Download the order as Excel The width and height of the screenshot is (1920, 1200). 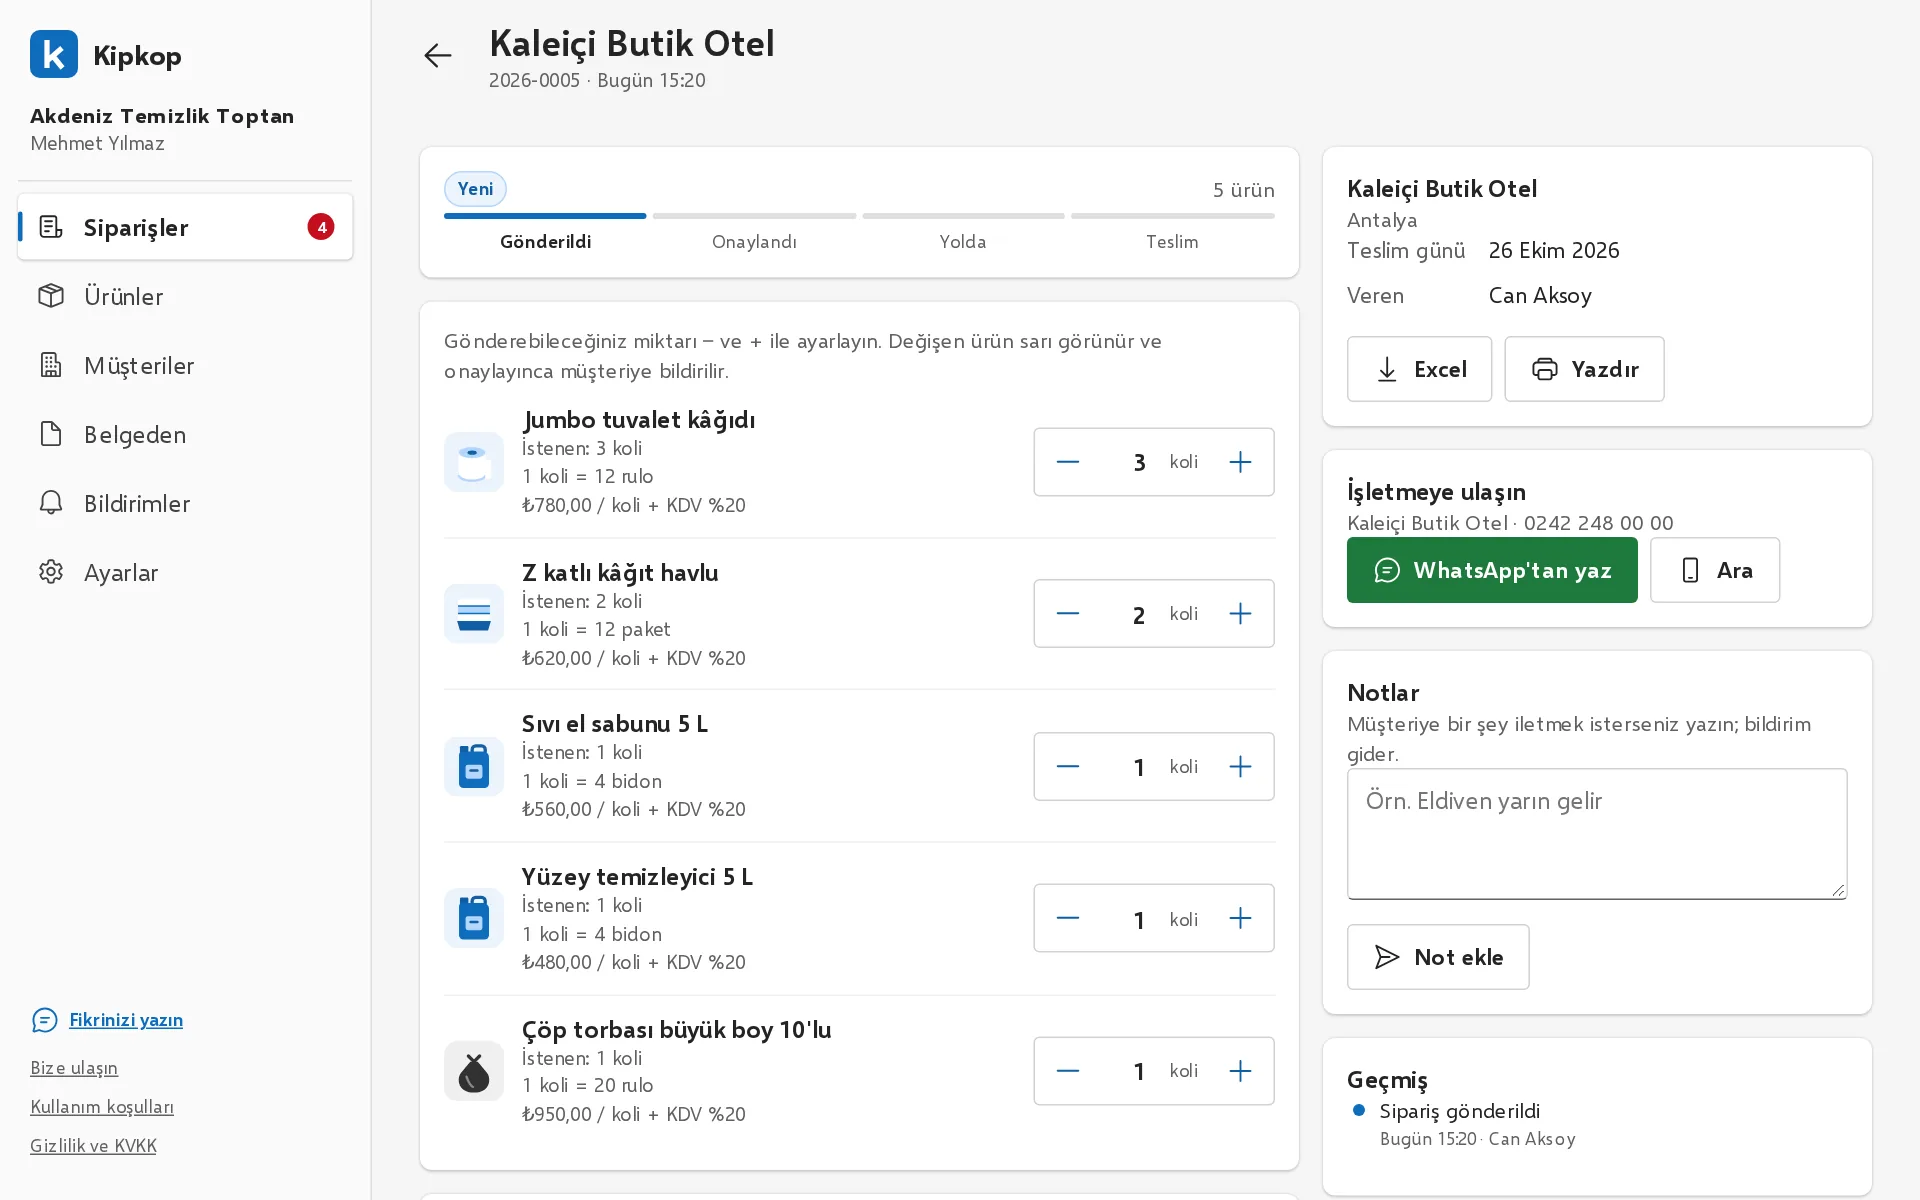[x=1419, y=369]
